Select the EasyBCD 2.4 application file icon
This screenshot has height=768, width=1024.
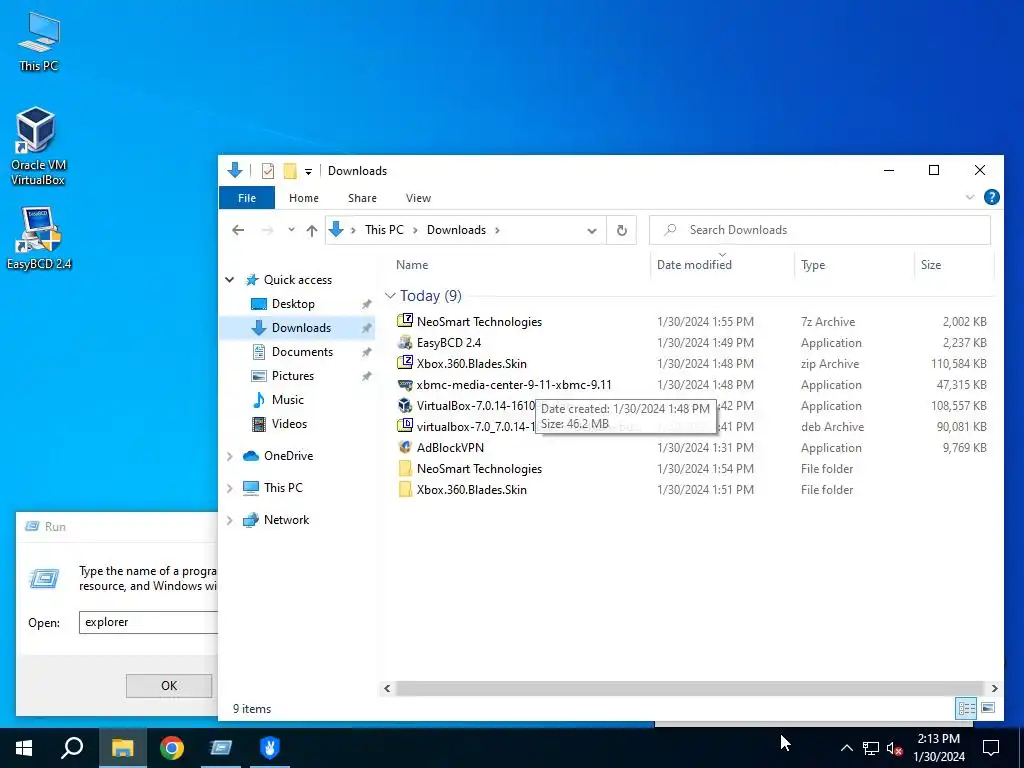point(405,342)
